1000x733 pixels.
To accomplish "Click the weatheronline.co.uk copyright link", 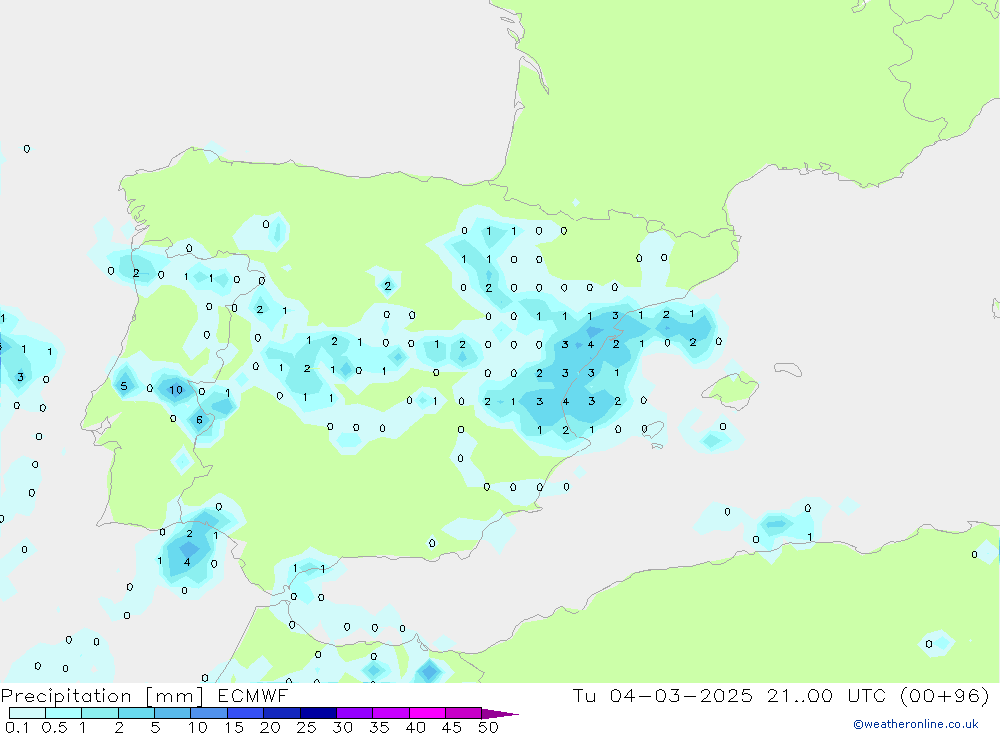I will [x=915, y=724].
